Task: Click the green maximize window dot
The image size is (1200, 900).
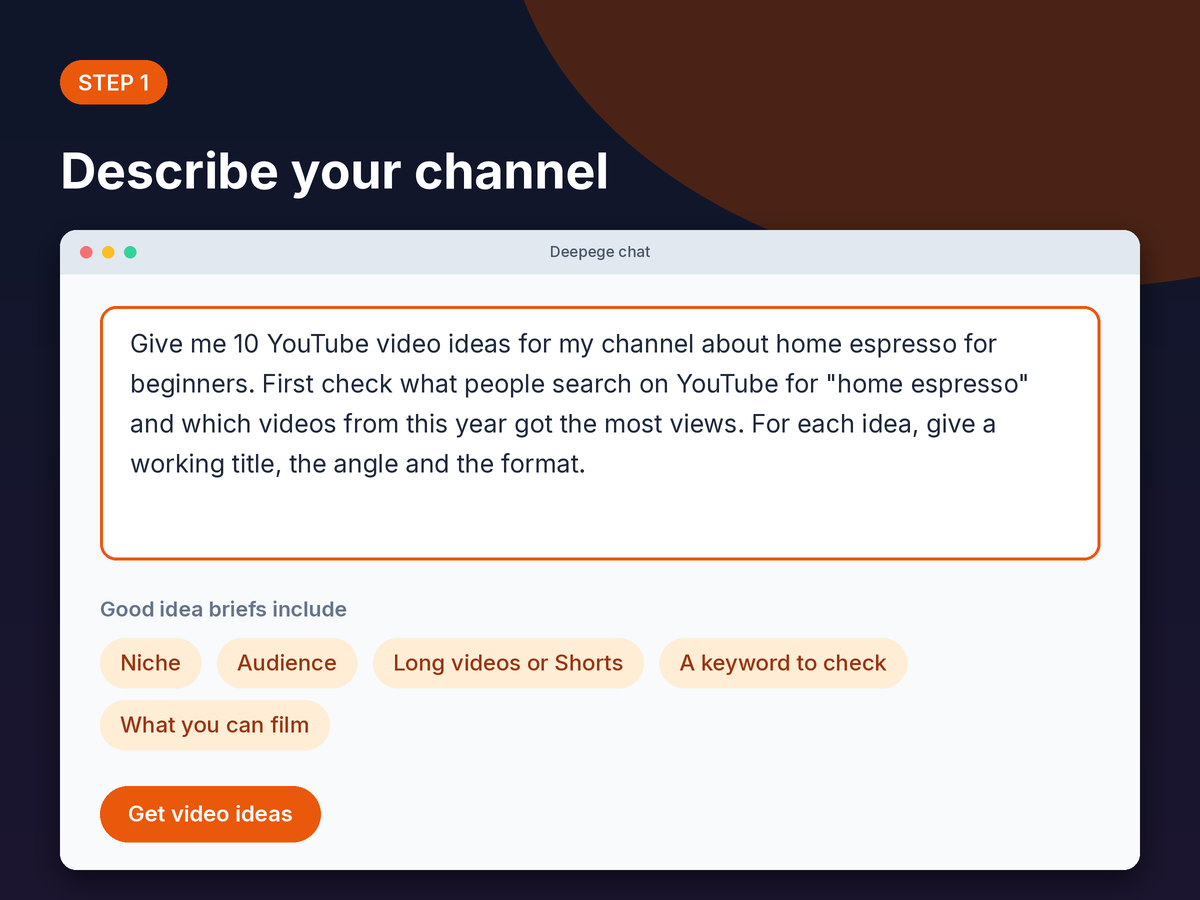Action: tap(130, 252)
